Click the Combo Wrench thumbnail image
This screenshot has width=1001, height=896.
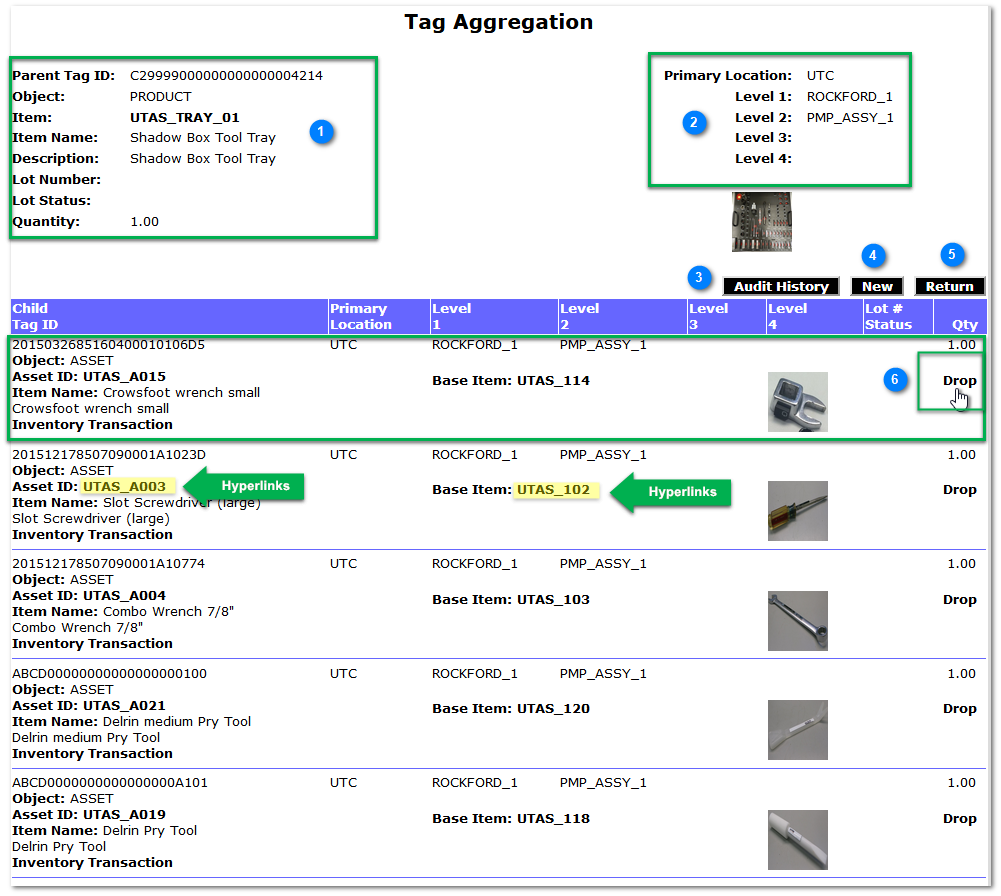click(x=797, y=621)
